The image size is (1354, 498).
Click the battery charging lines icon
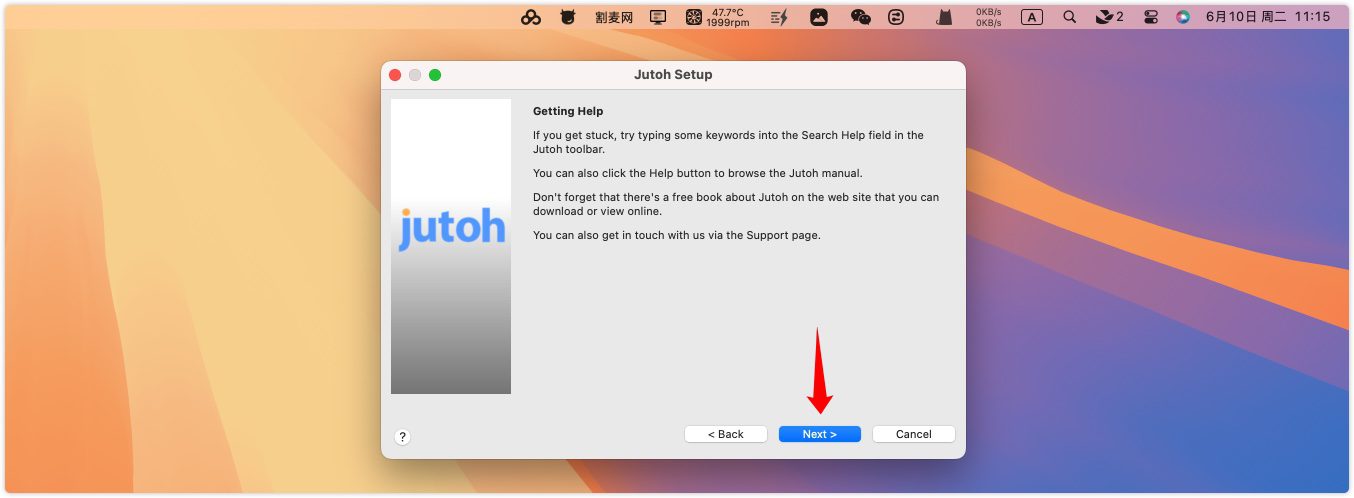[x=780, y=17]
